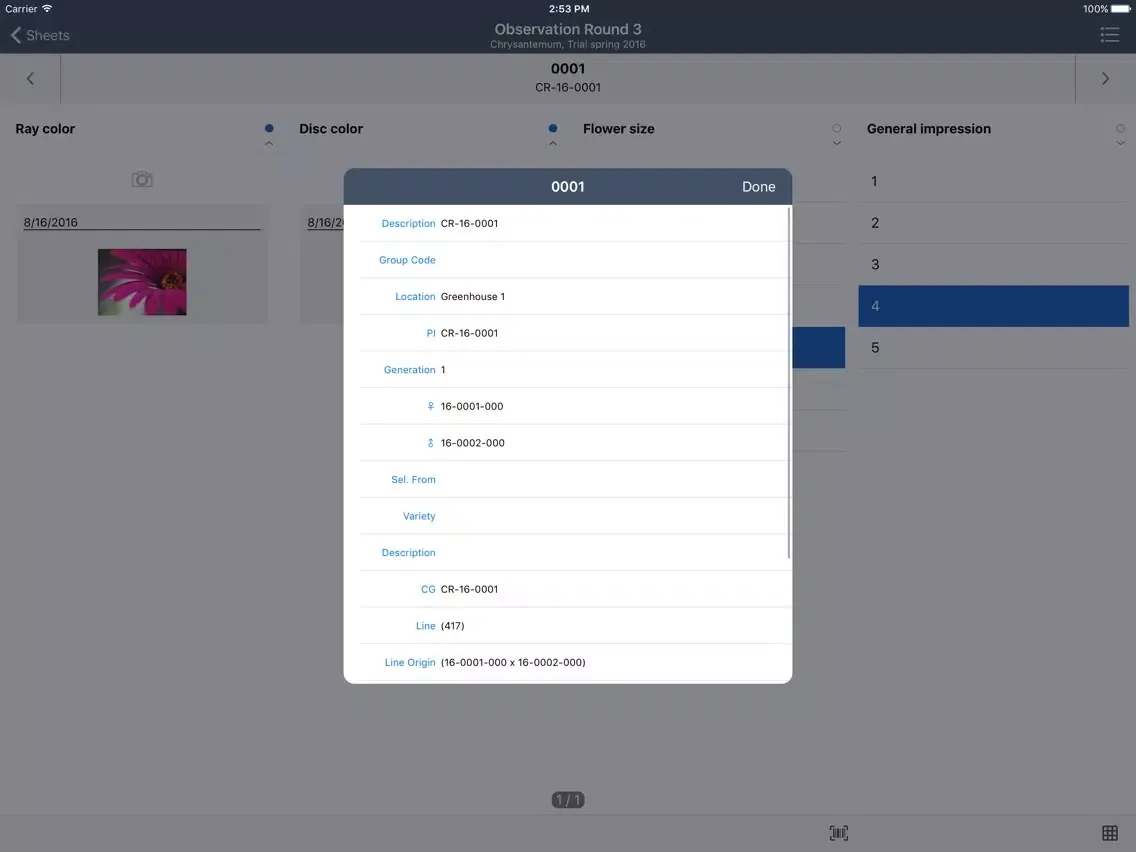Image resolution: width=1136 pixels, height=852 pixels.
Task: Collapse the Disc color column chevron
Action: point(553,143)
